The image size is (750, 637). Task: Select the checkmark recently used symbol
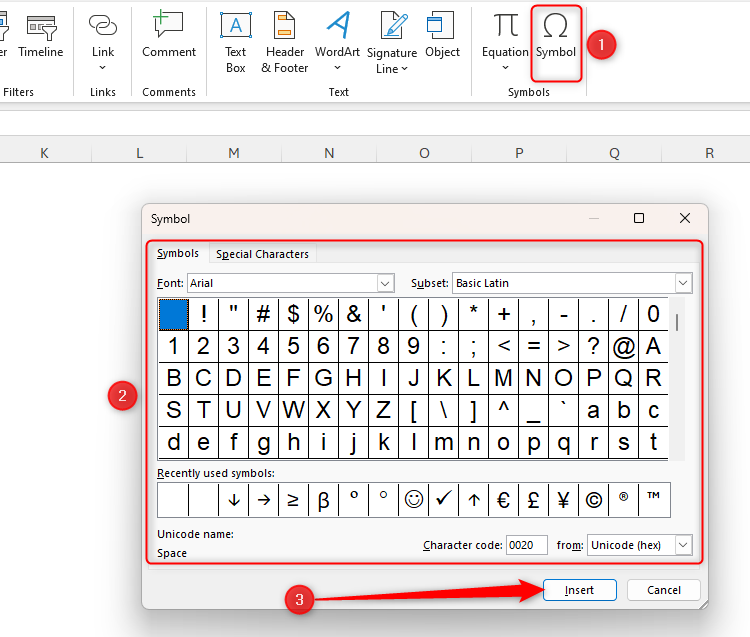(443, 500)
